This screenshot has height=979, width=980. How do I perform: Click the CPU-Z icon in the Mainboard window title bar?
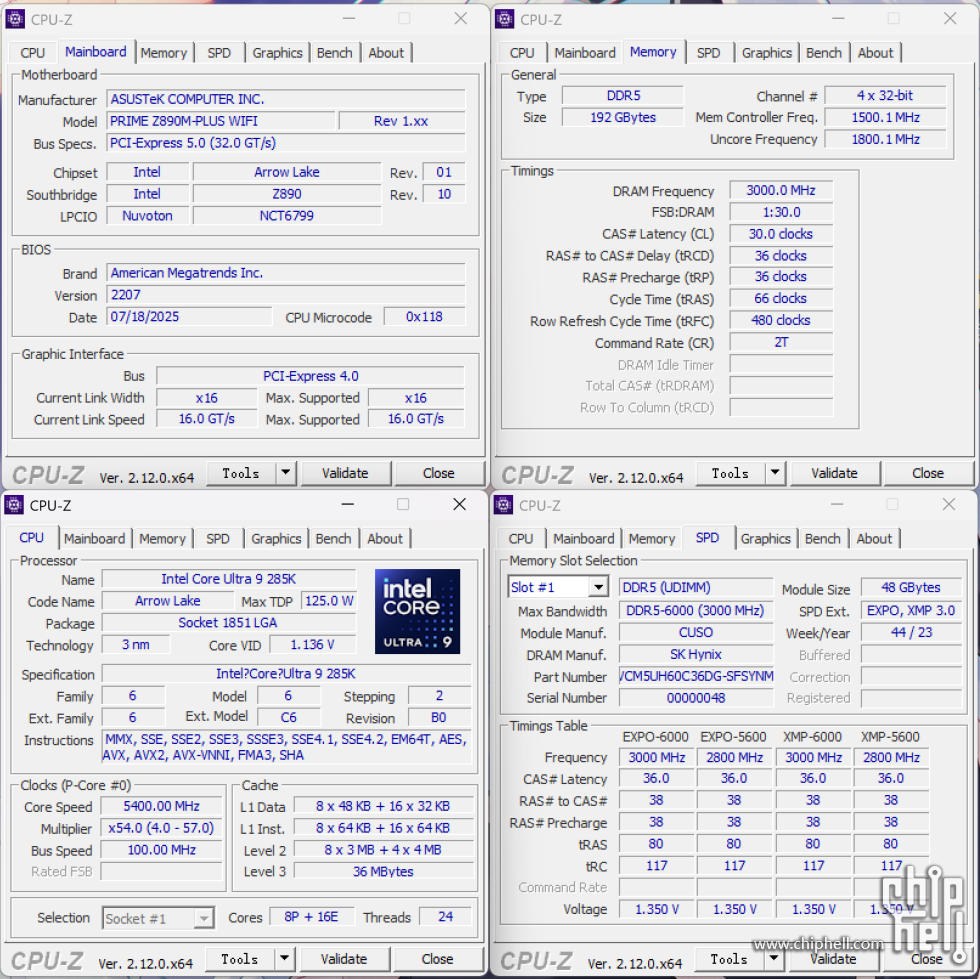click(16, 19)
